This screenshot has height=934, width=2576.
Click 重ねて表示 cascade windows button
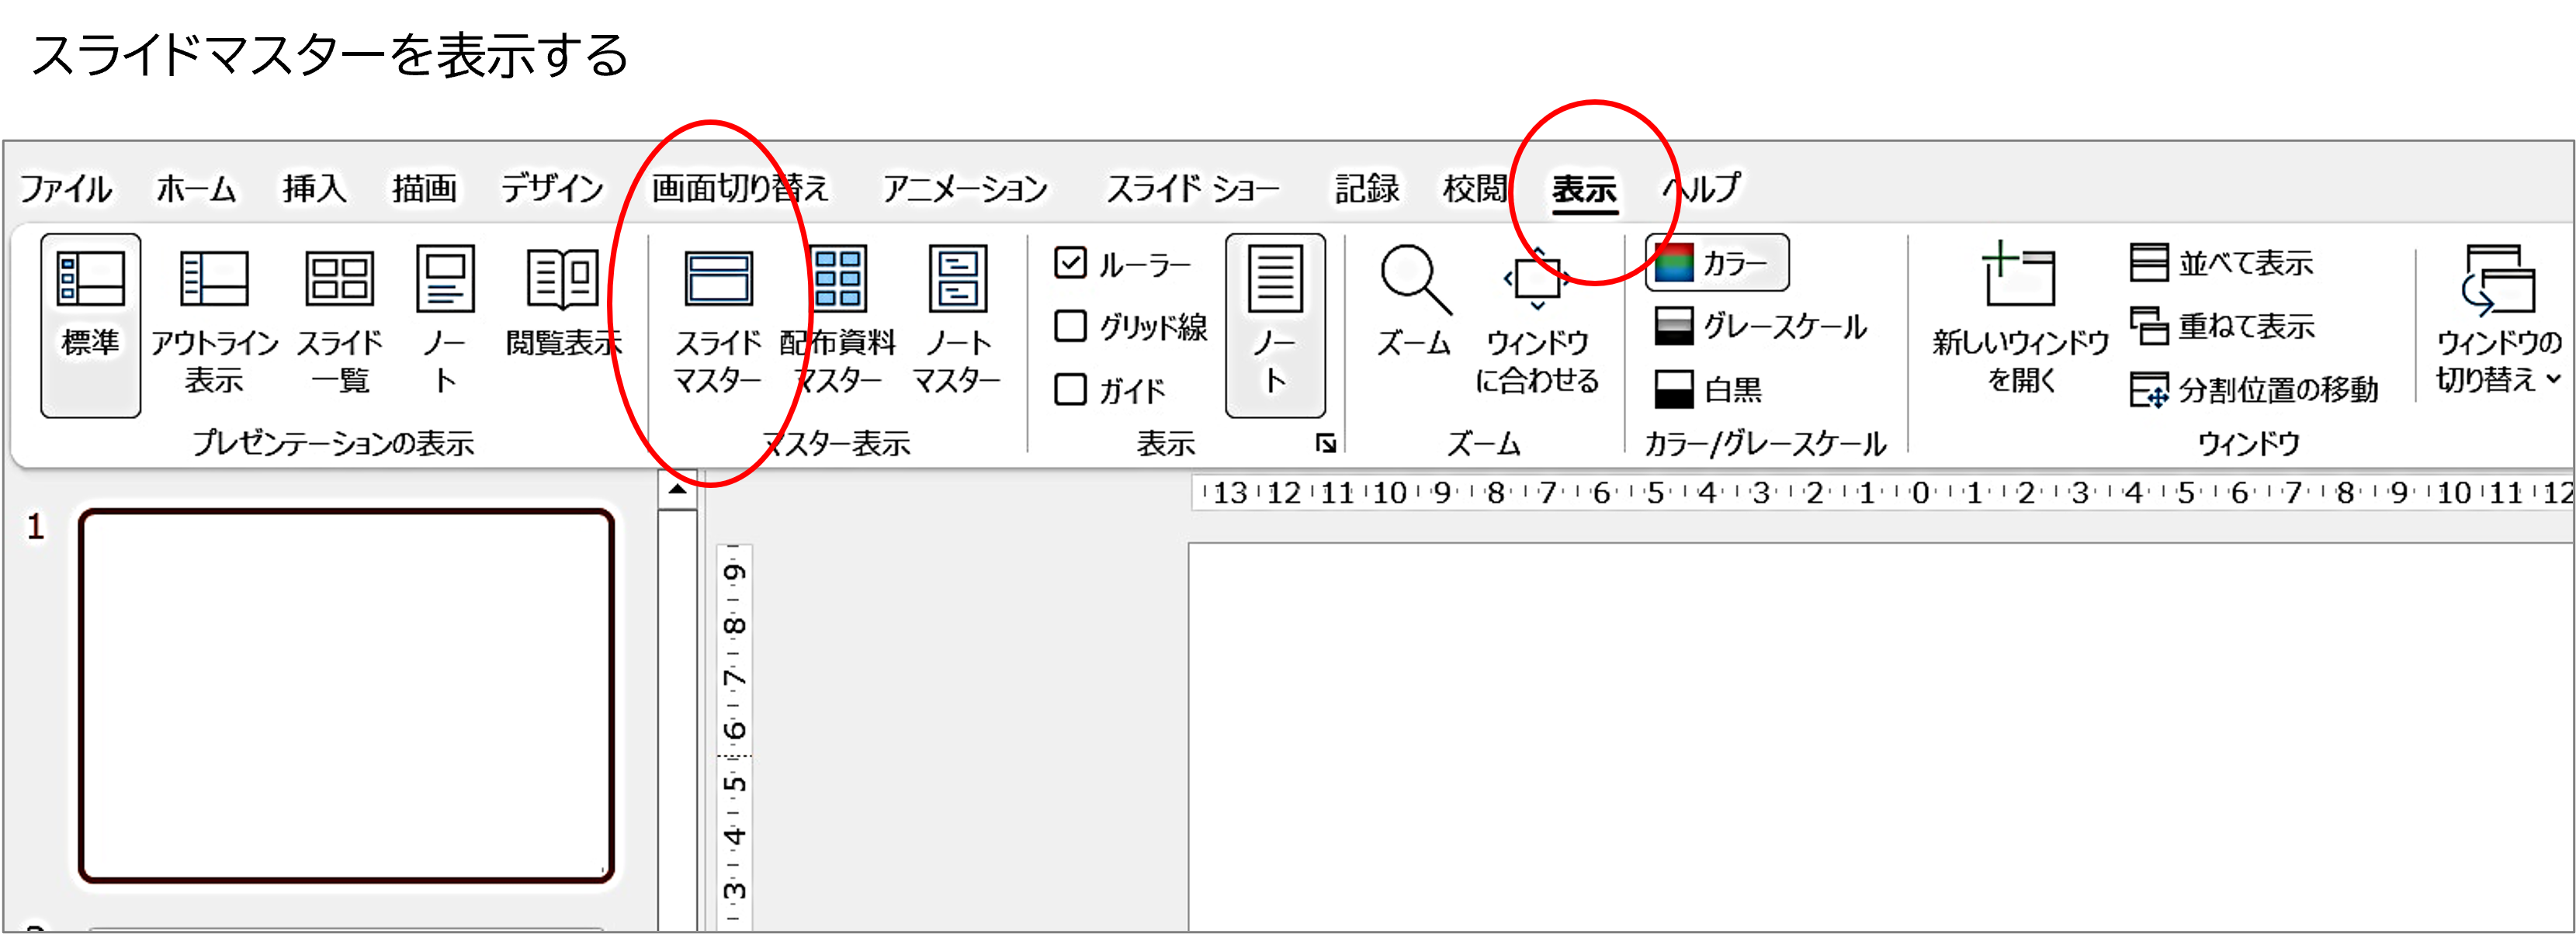click(2222, 326)
